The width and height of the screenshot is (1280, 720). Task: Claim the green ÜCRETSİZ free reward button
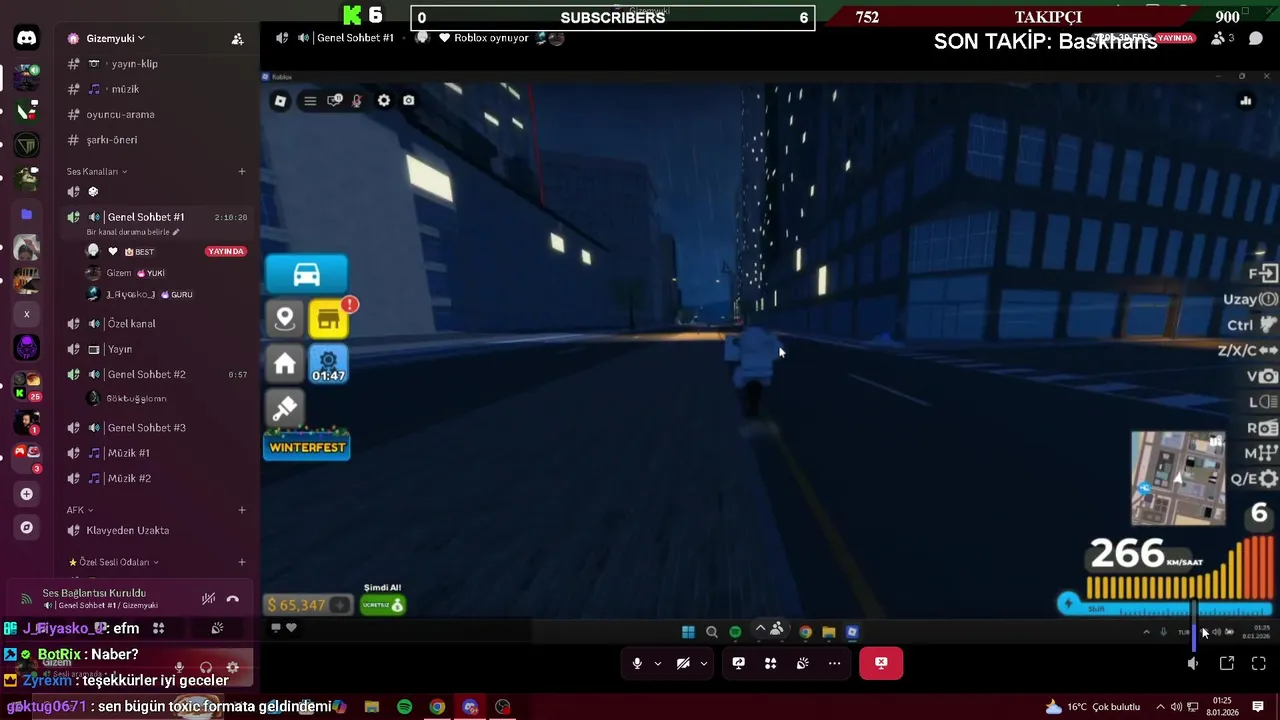(383, 605)
